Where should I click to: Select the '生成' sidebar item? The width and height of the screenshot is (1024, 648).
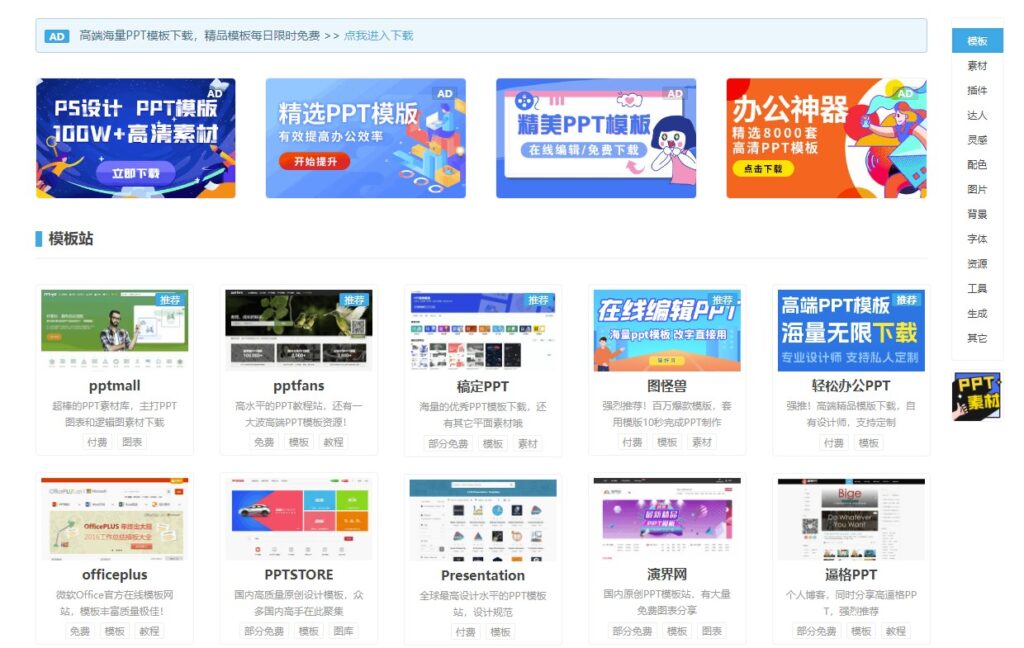tap(977, 314)
